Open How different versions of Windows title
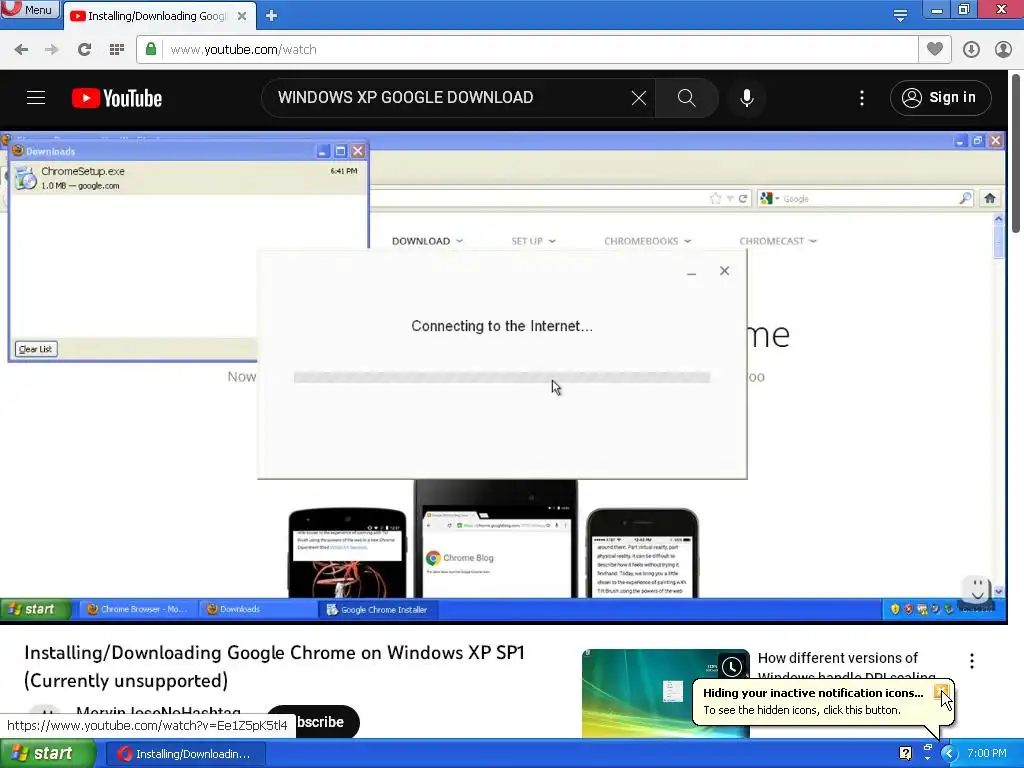 (846, 667)
